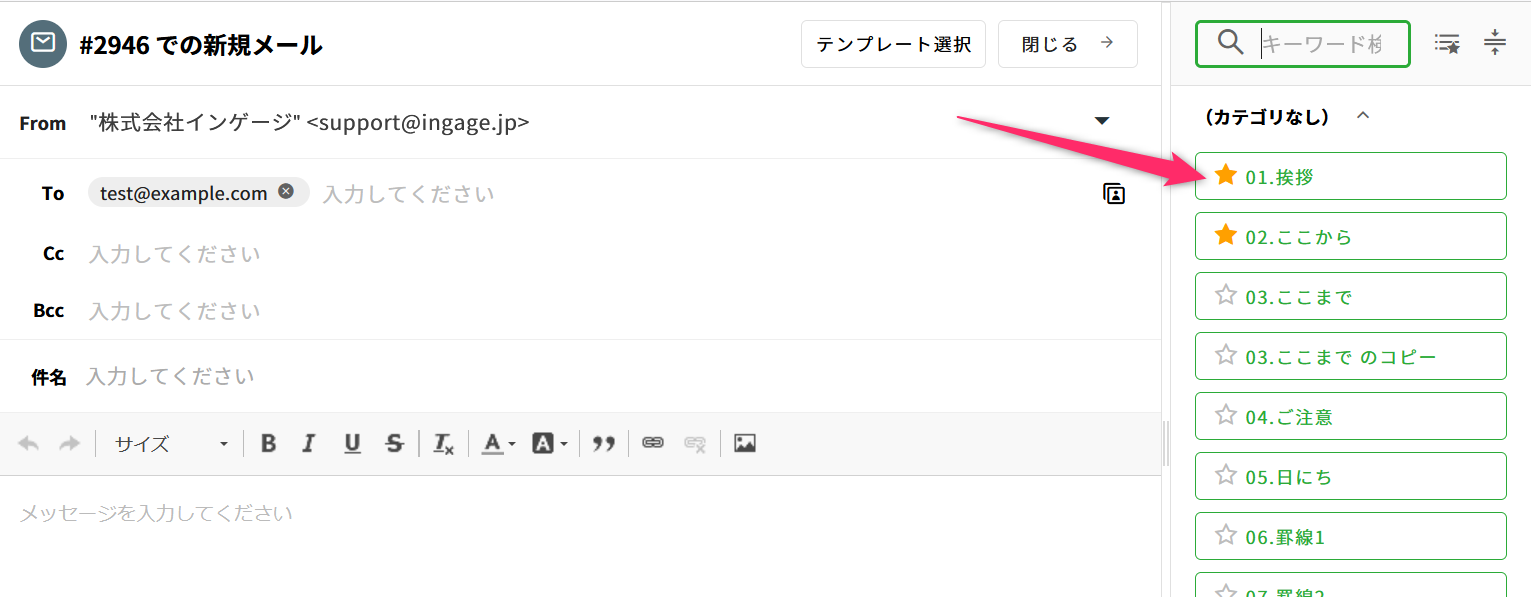This screenshot has width=1531, height=597.
Task: Unstar the 01.挨拶 template
Action: tap(1226, 176)
